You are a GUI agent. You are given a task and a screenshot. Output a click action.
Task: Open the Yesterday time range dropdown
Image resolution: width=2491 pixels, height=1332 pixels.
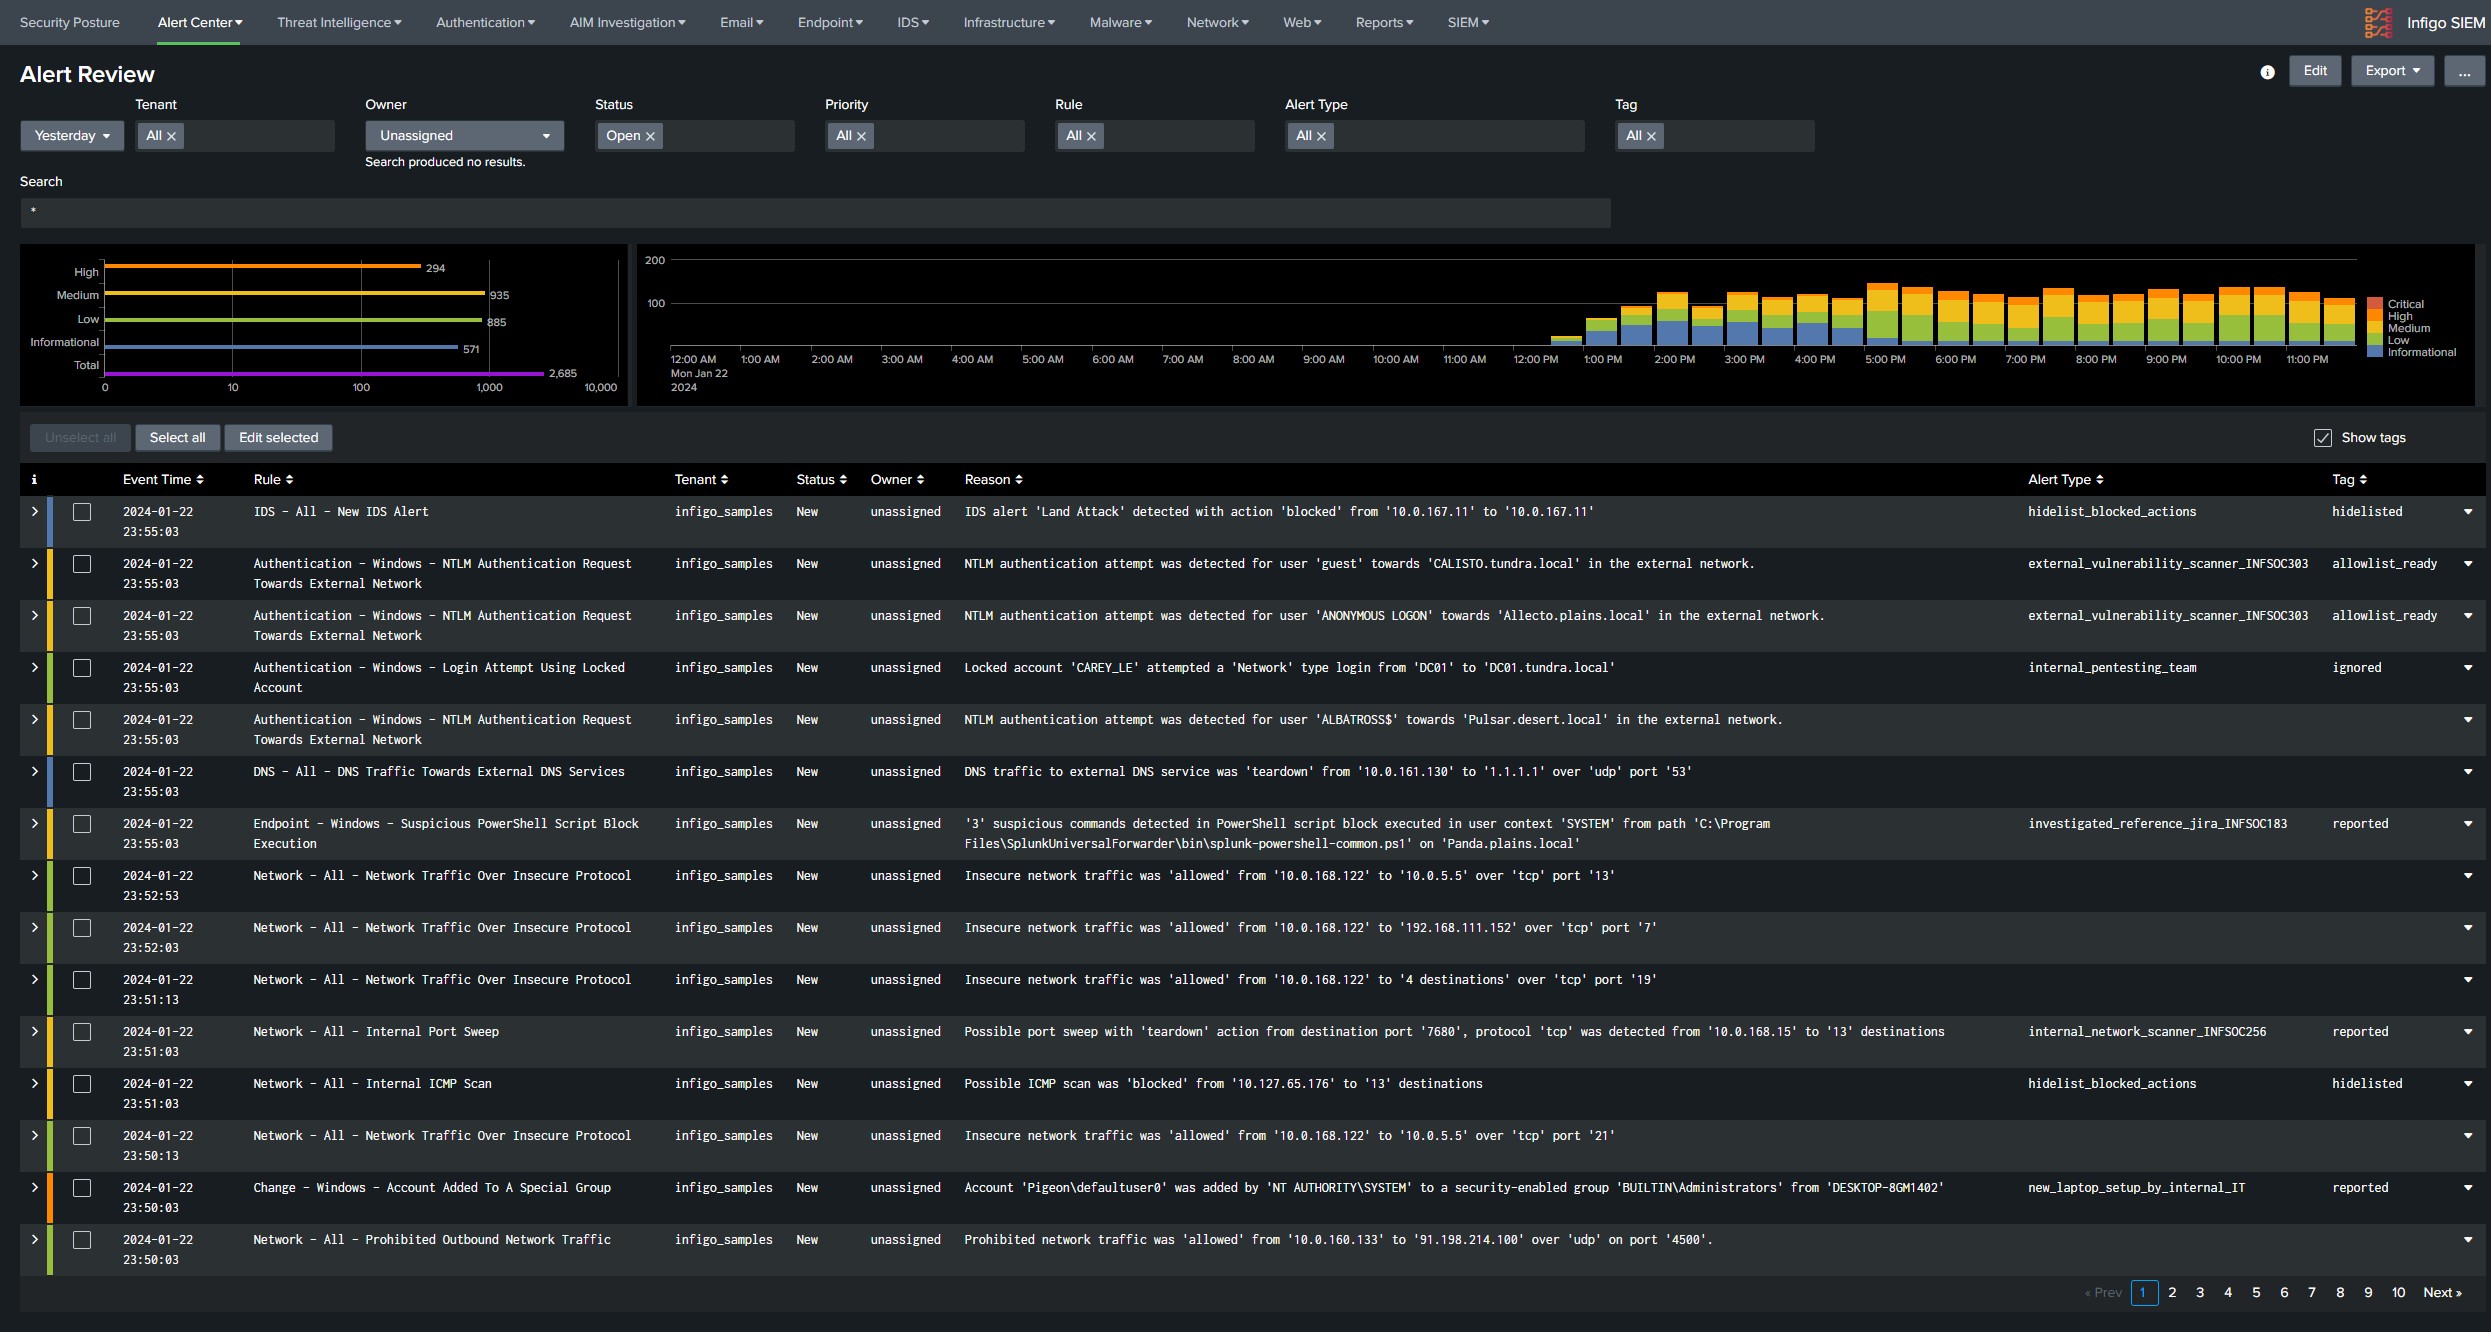[72, 136]
